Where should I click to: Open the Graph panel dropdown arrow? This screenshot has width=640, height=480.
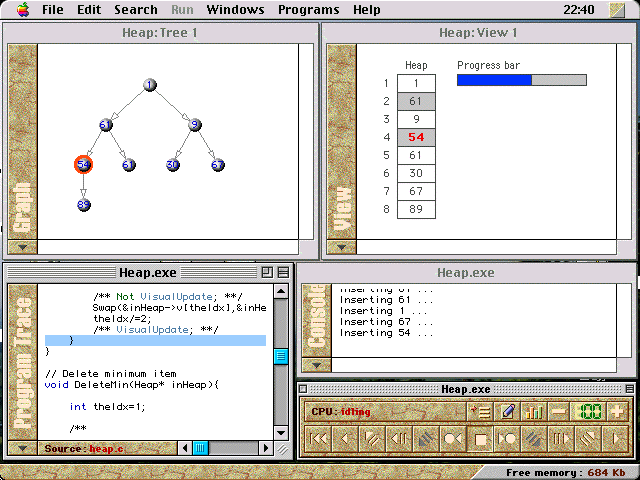tap(22, 247)
